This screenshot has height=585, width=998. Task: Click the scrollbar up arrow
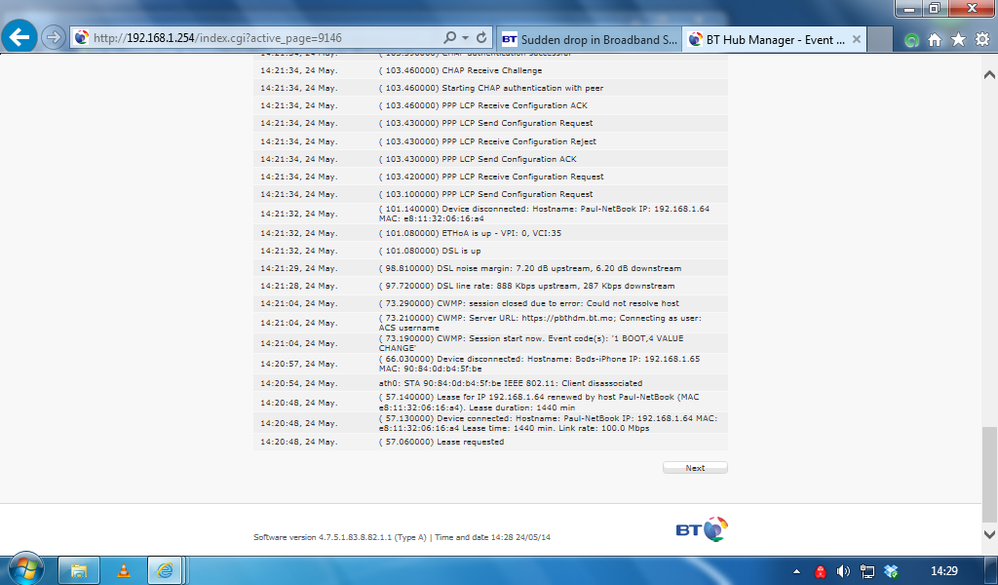[989, 74]
